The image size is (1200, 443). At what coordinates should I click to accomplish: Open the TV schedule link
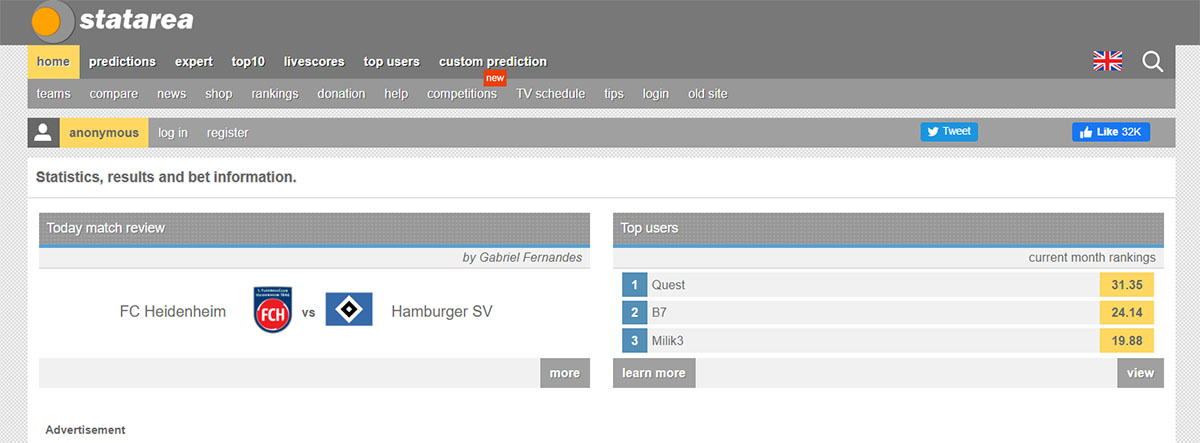point(550,94)
